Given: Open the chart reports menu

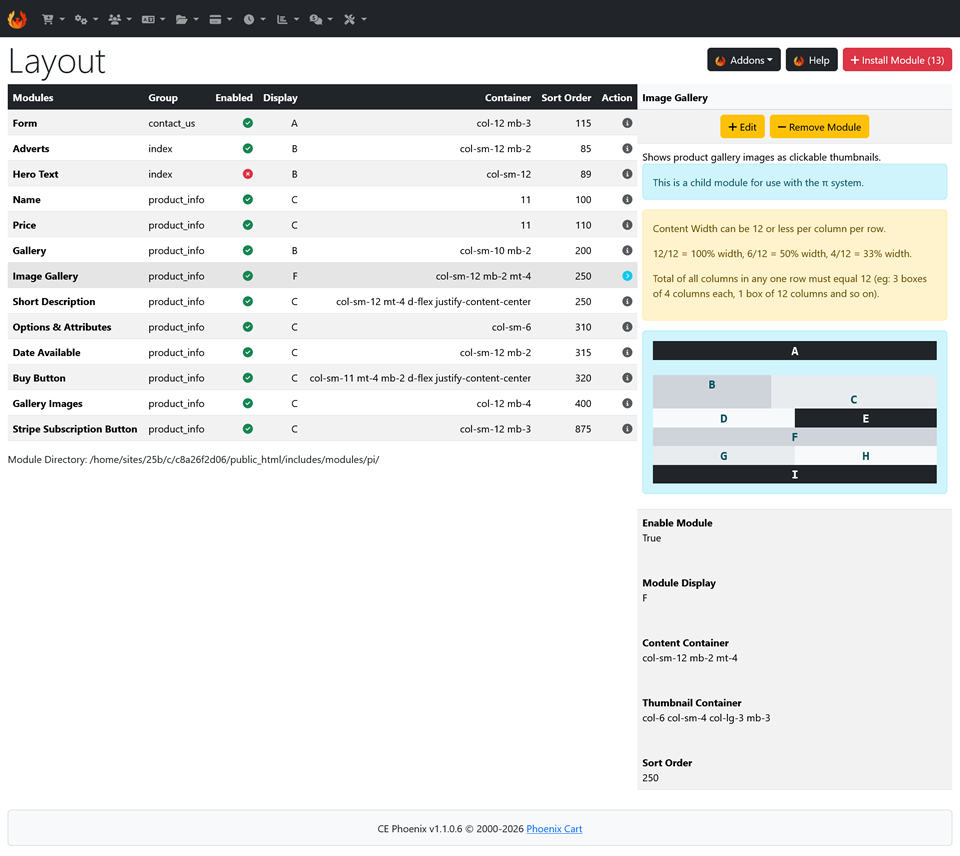Looking at the screenshot, I should 288,20.
